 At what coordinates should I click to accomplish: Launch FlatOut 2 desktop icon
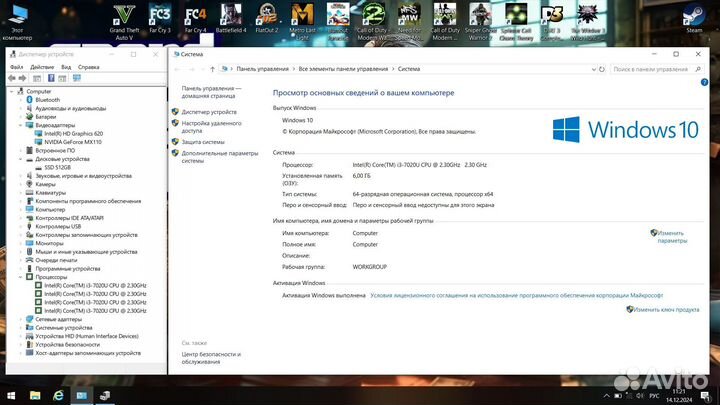click(x=267, y=19)
